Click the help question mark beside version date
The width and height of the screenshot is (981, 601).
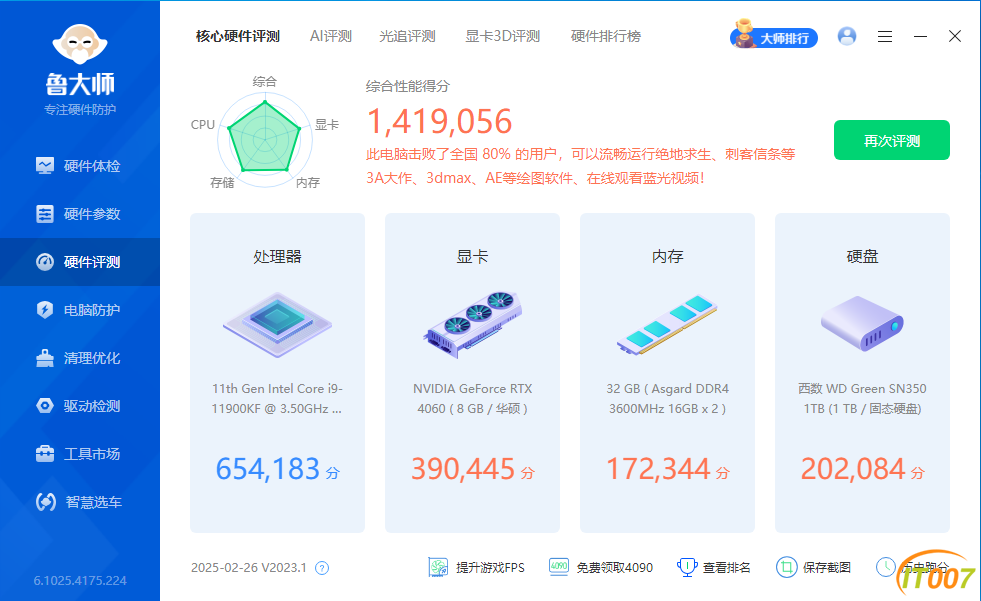(322, 568)
